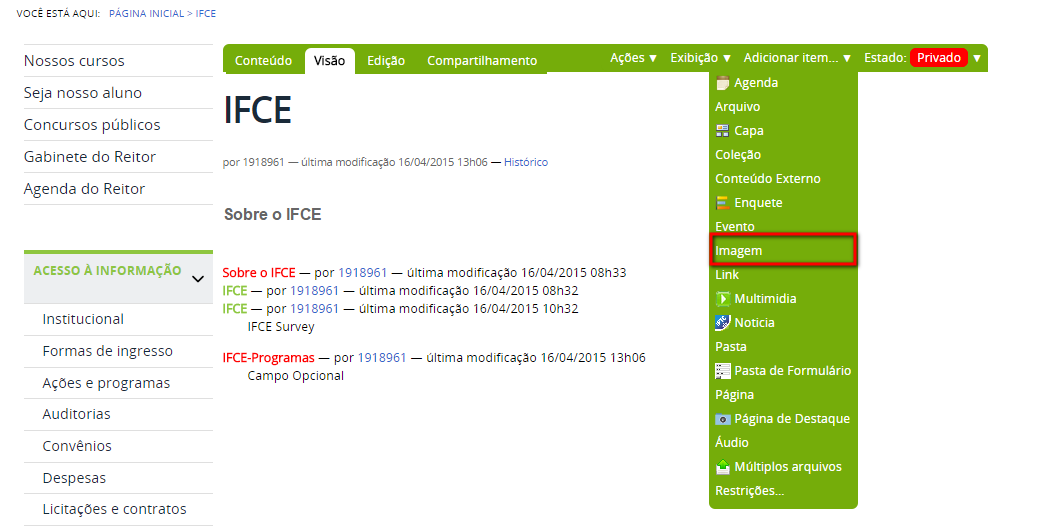Click the Enquete poll icon
This screenshot has height=527, width=1037.
(x=722, y=203)
